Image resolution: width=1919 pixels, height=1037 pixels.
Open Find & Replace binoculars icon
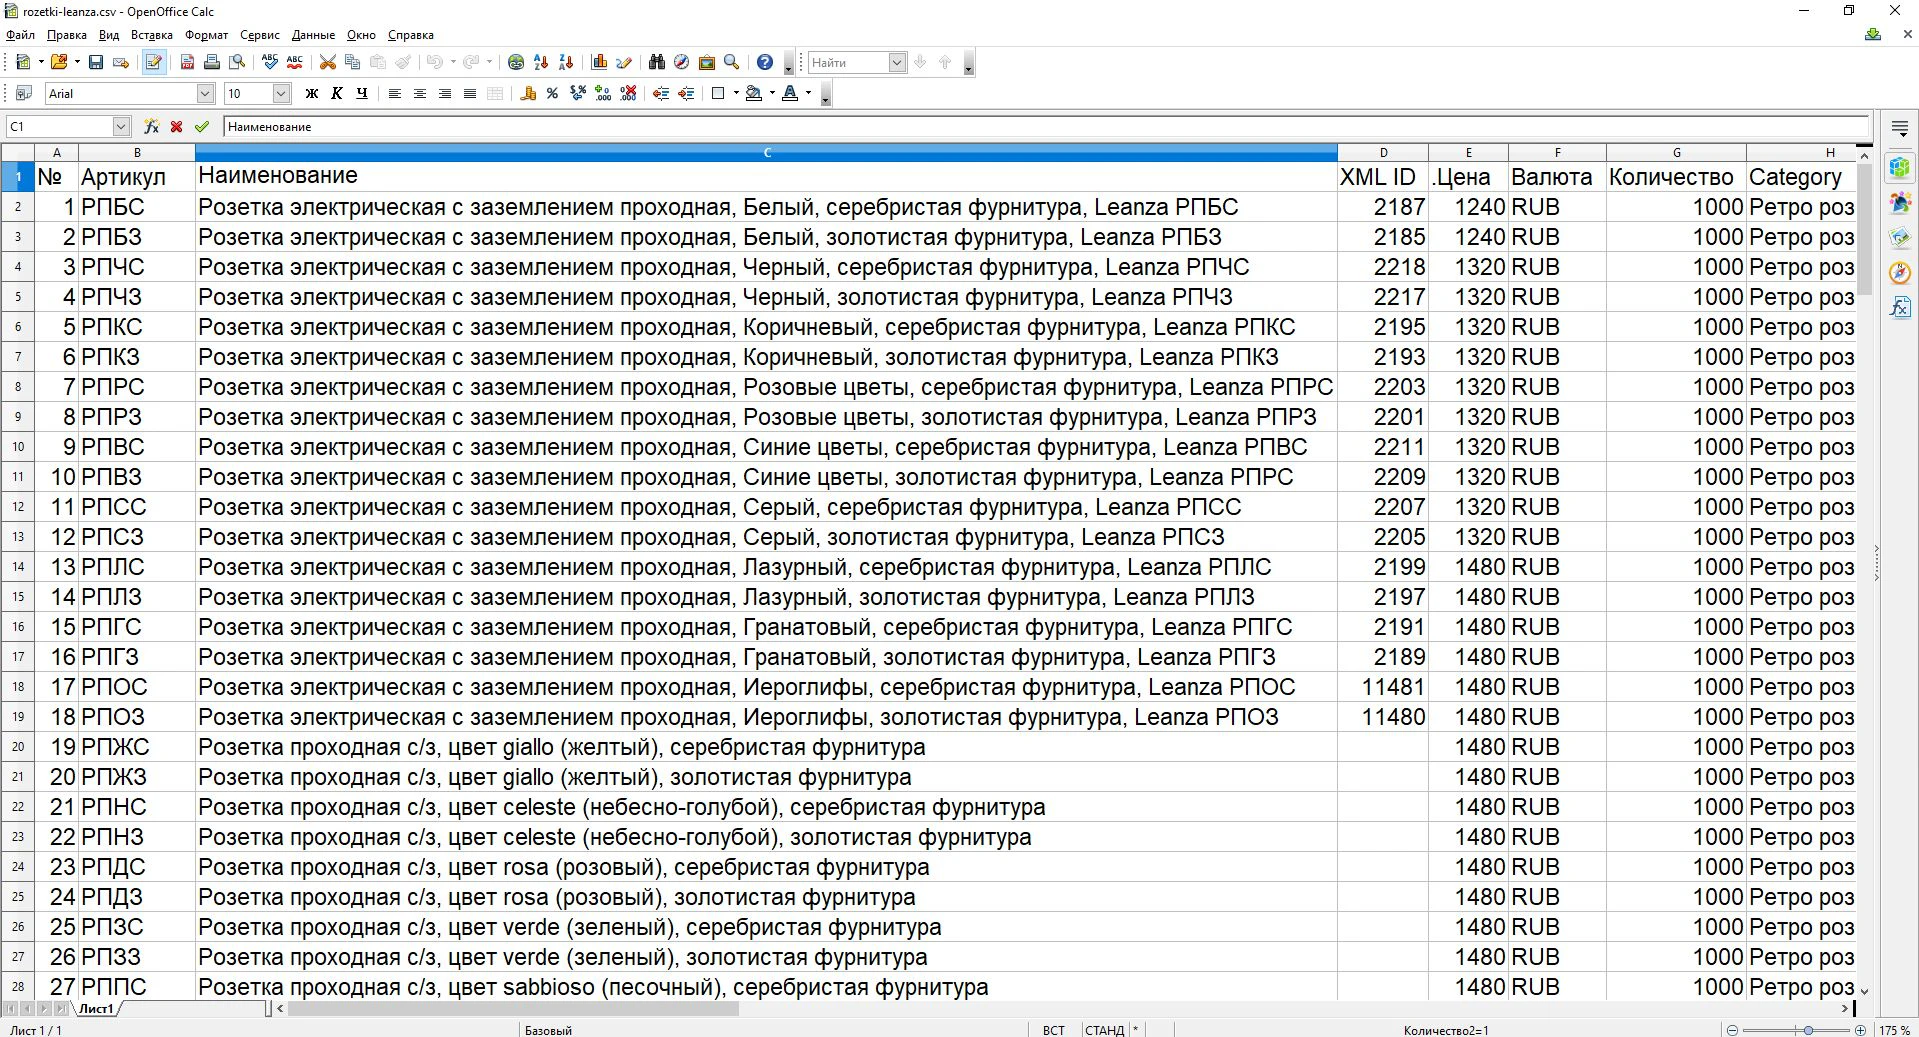(x=657, y=62)
